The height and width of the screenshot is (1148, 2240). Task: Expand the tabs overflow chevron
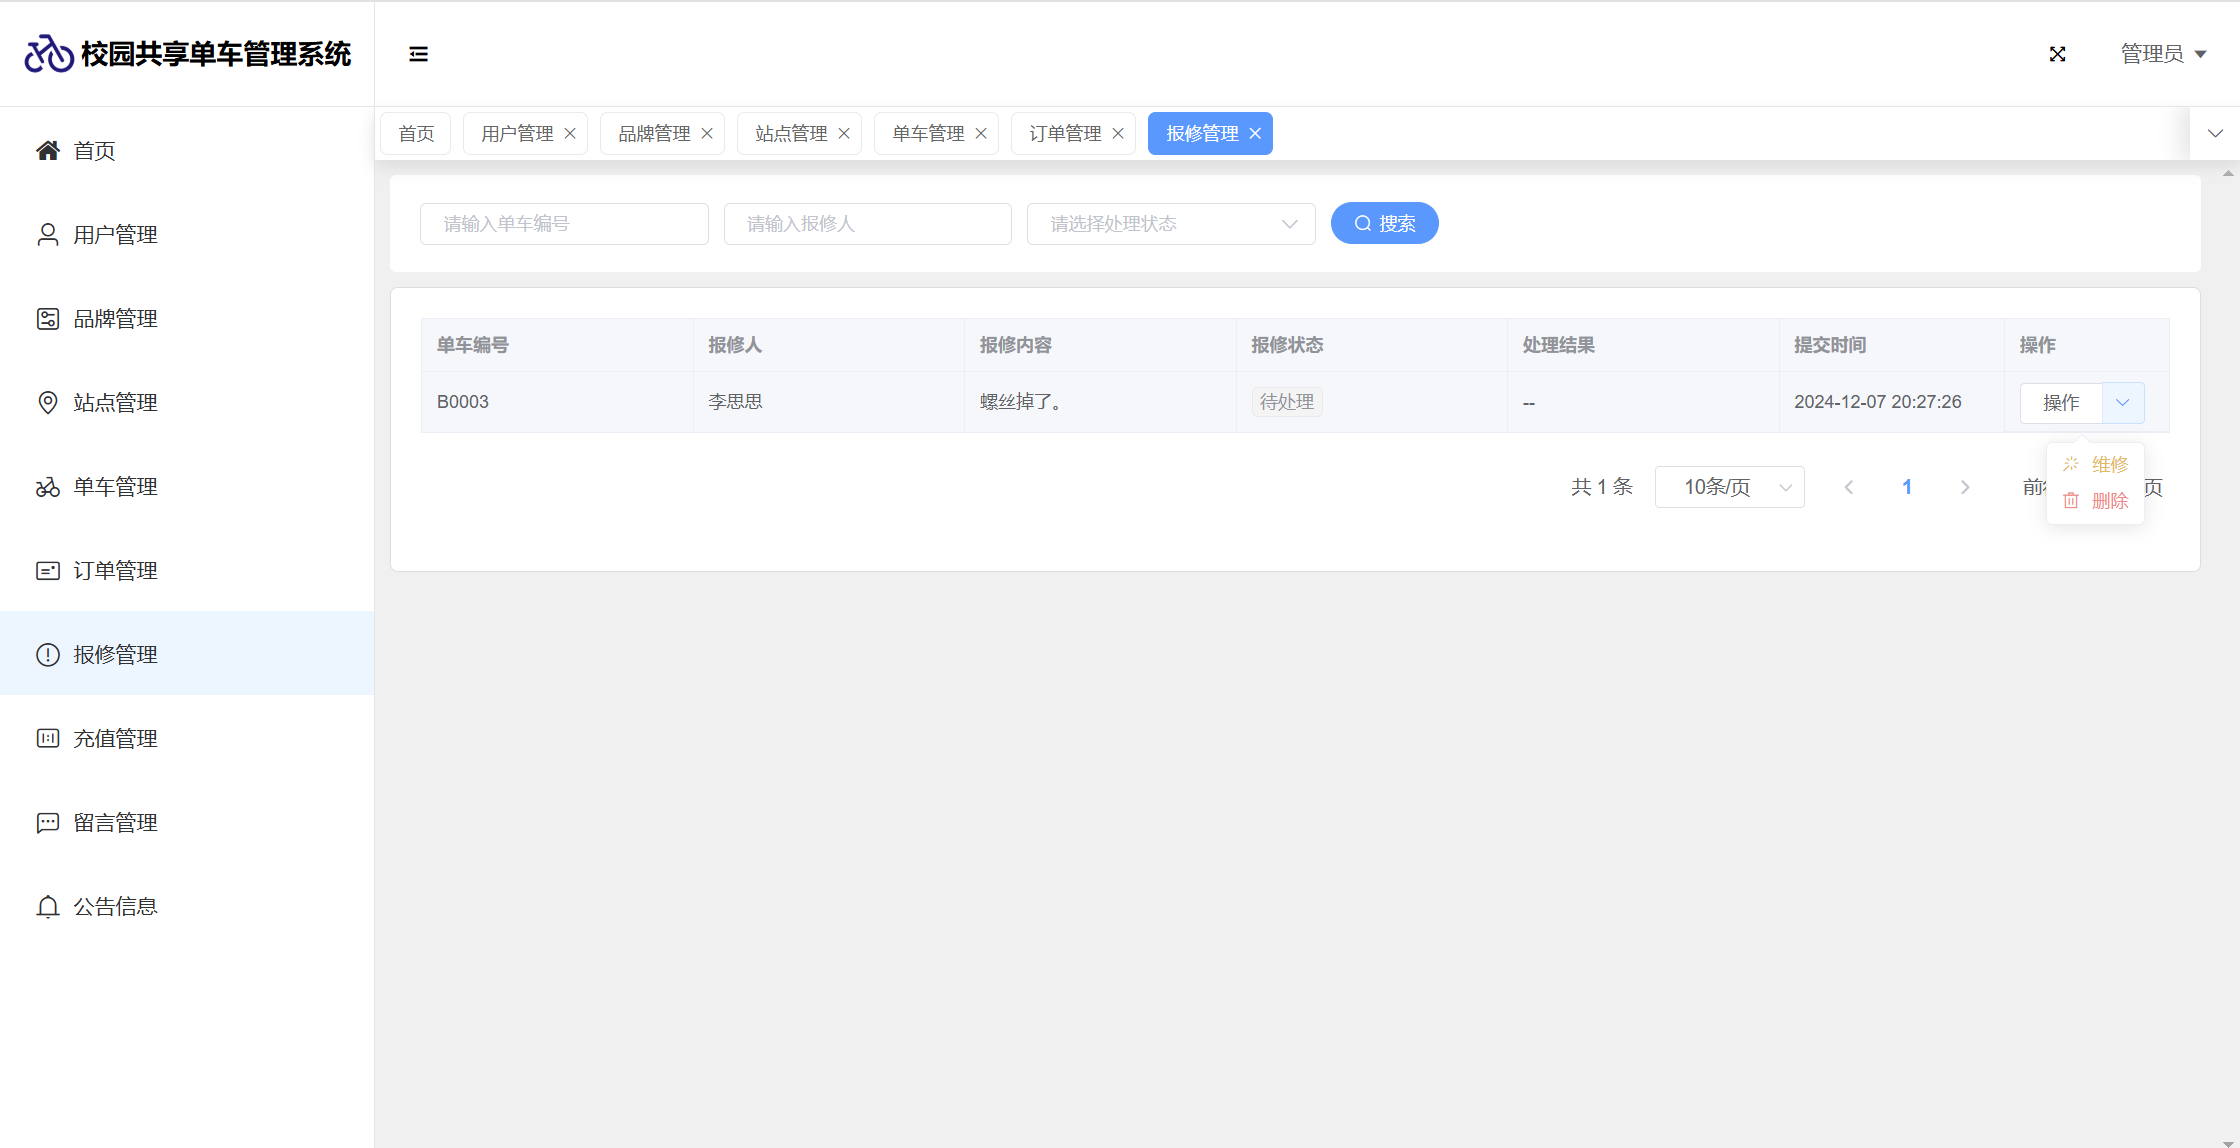[x=2215, y=134]
